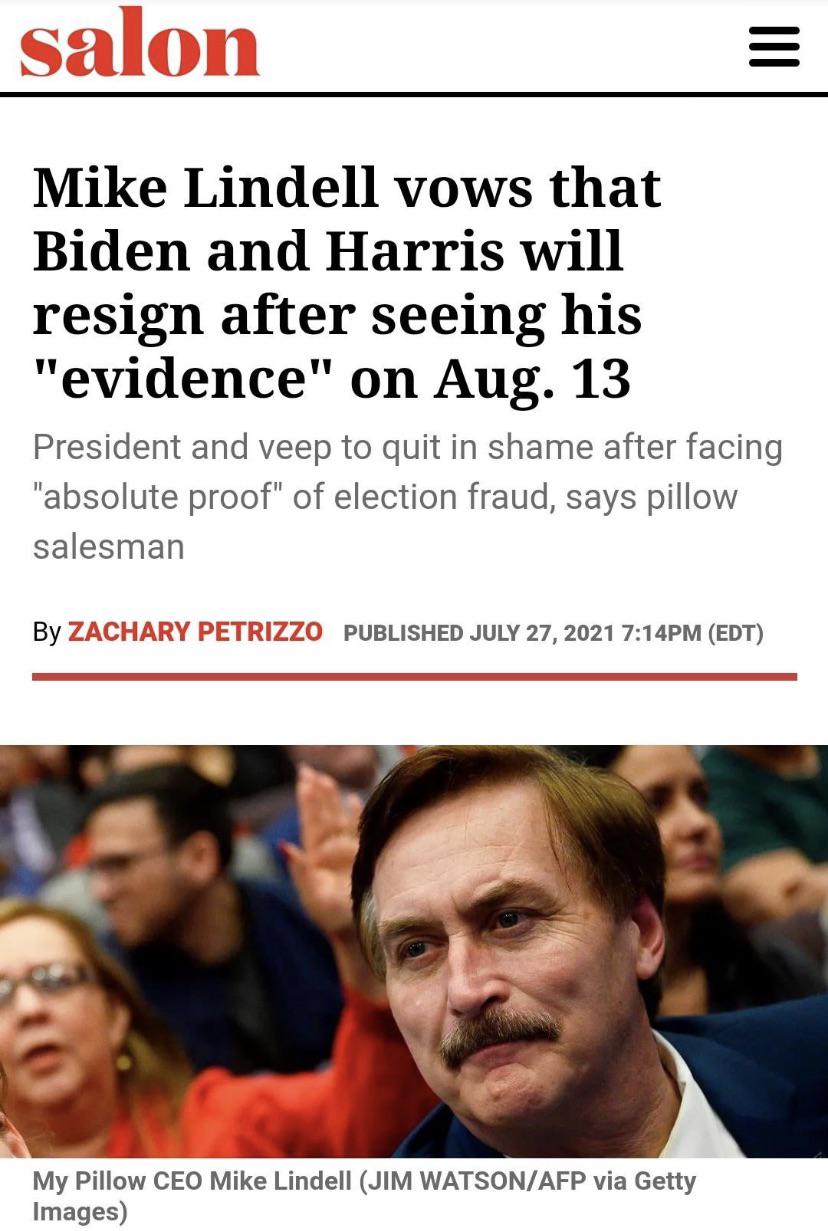Select the Mike Lindell article headline
This screenshot has height=1231, width=828.
click(347, 282)
